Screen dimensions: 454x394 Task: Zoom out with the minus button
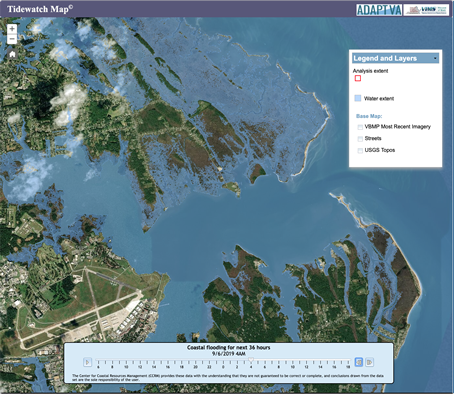coord(12,39)
